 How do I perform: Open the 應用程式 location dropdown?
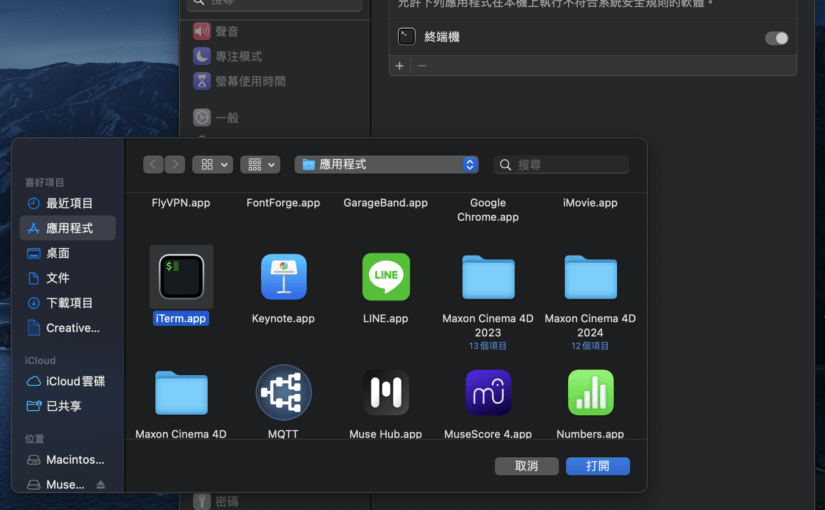click(x=386, y=164)
